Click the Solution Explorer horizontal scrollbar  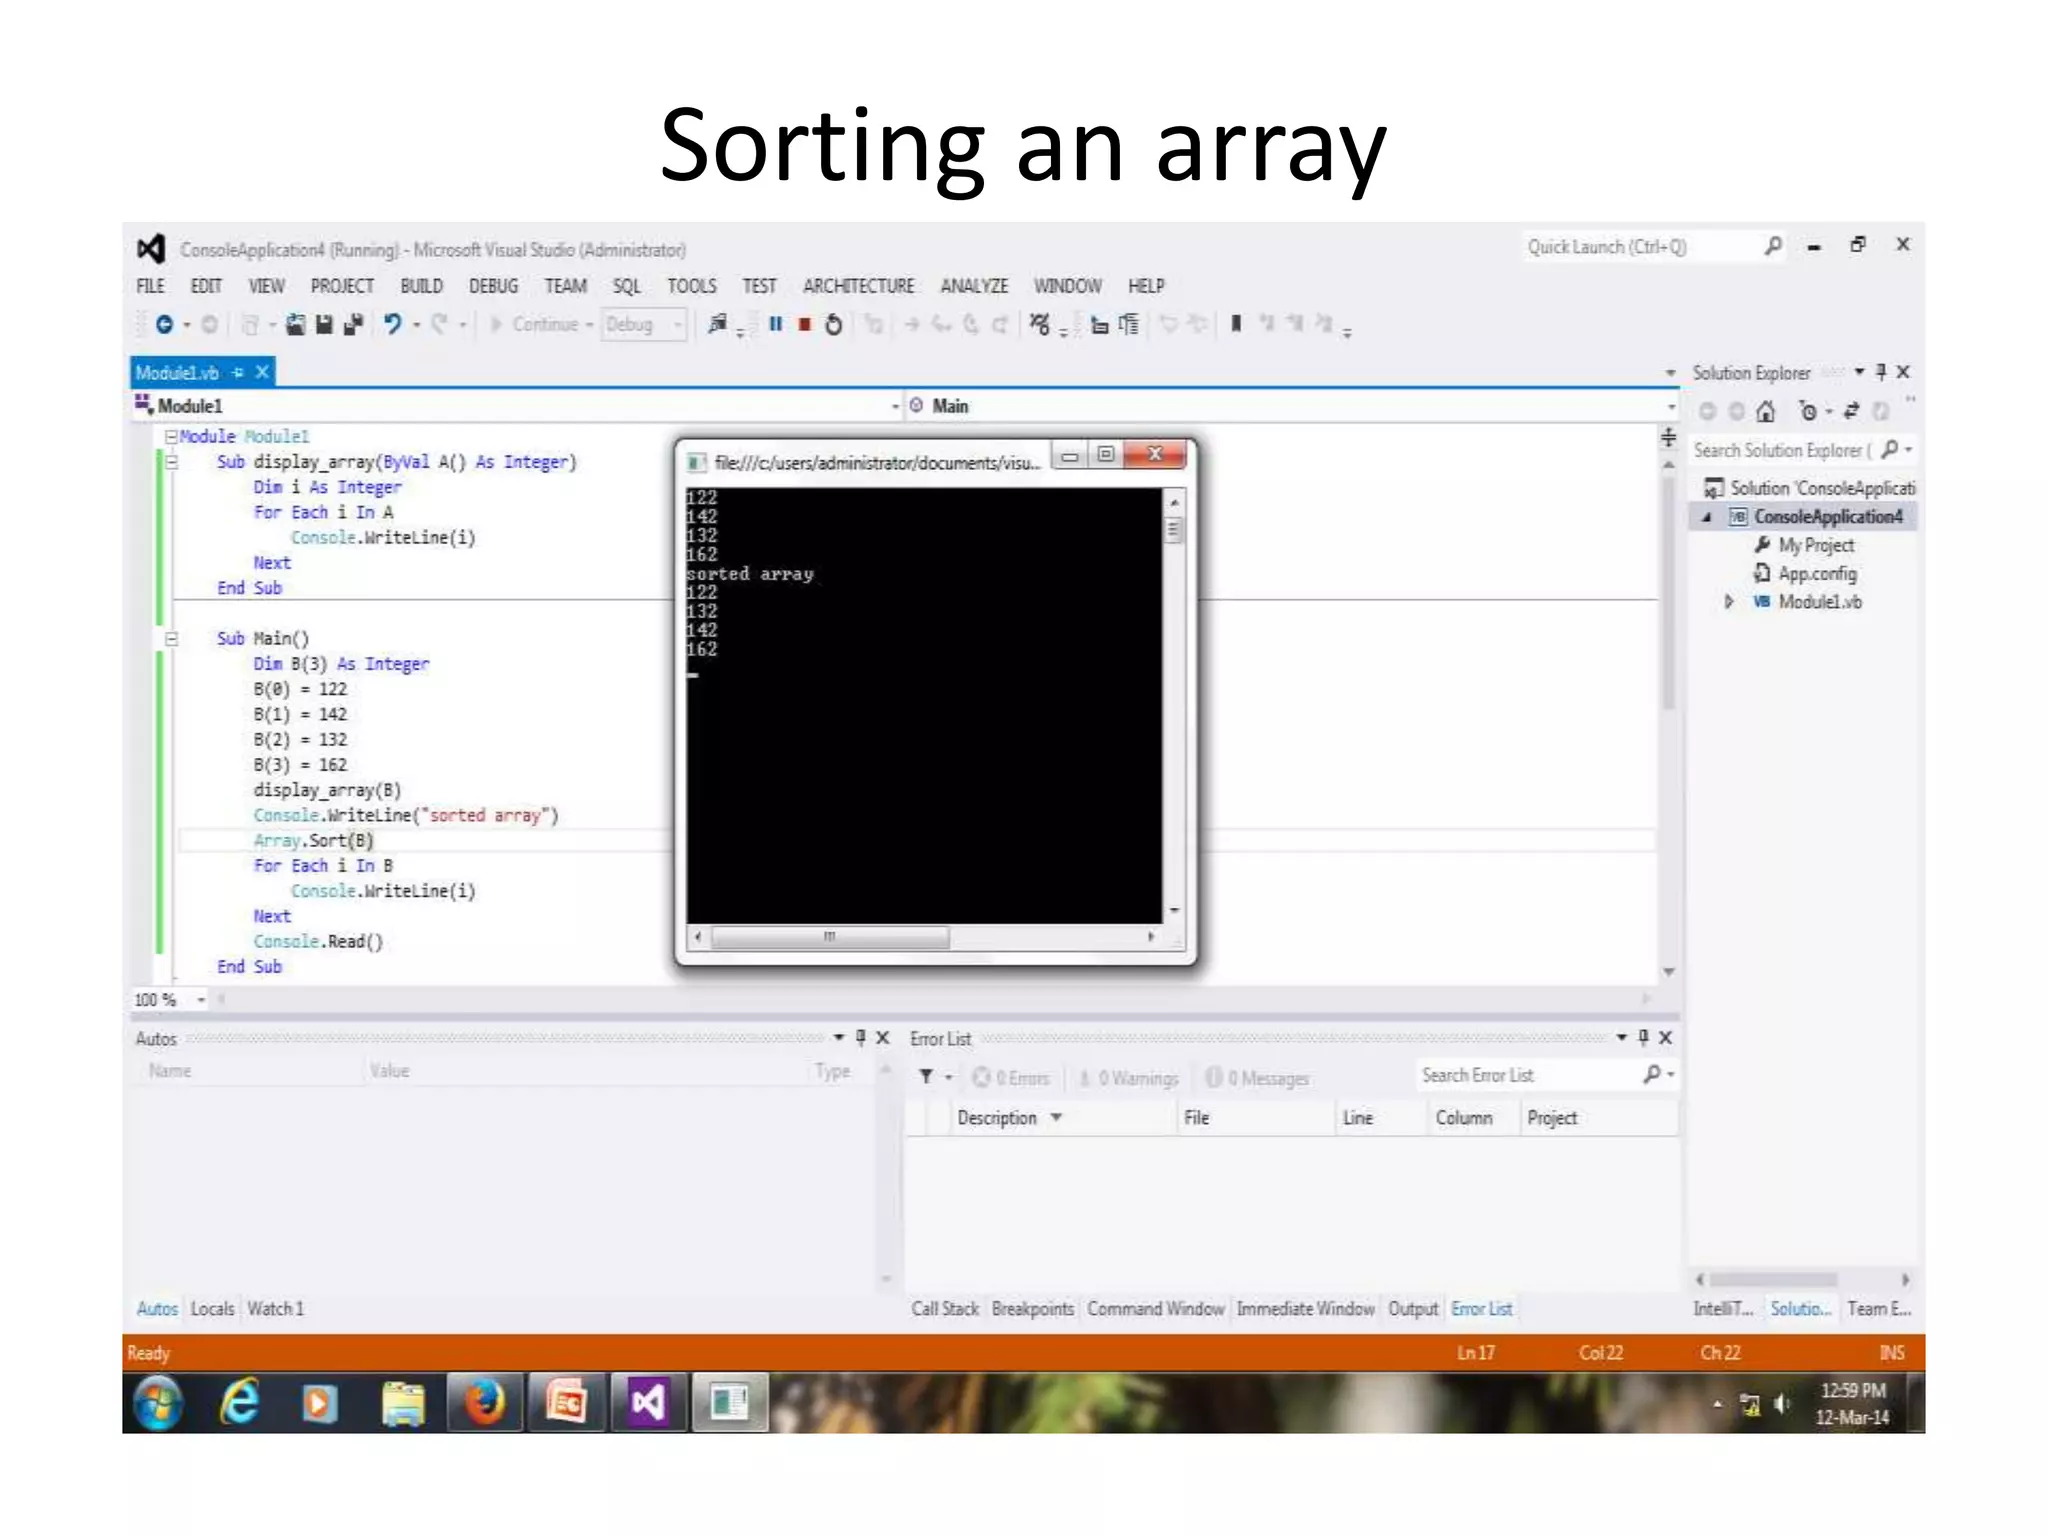click(x=1773, y=1279)
